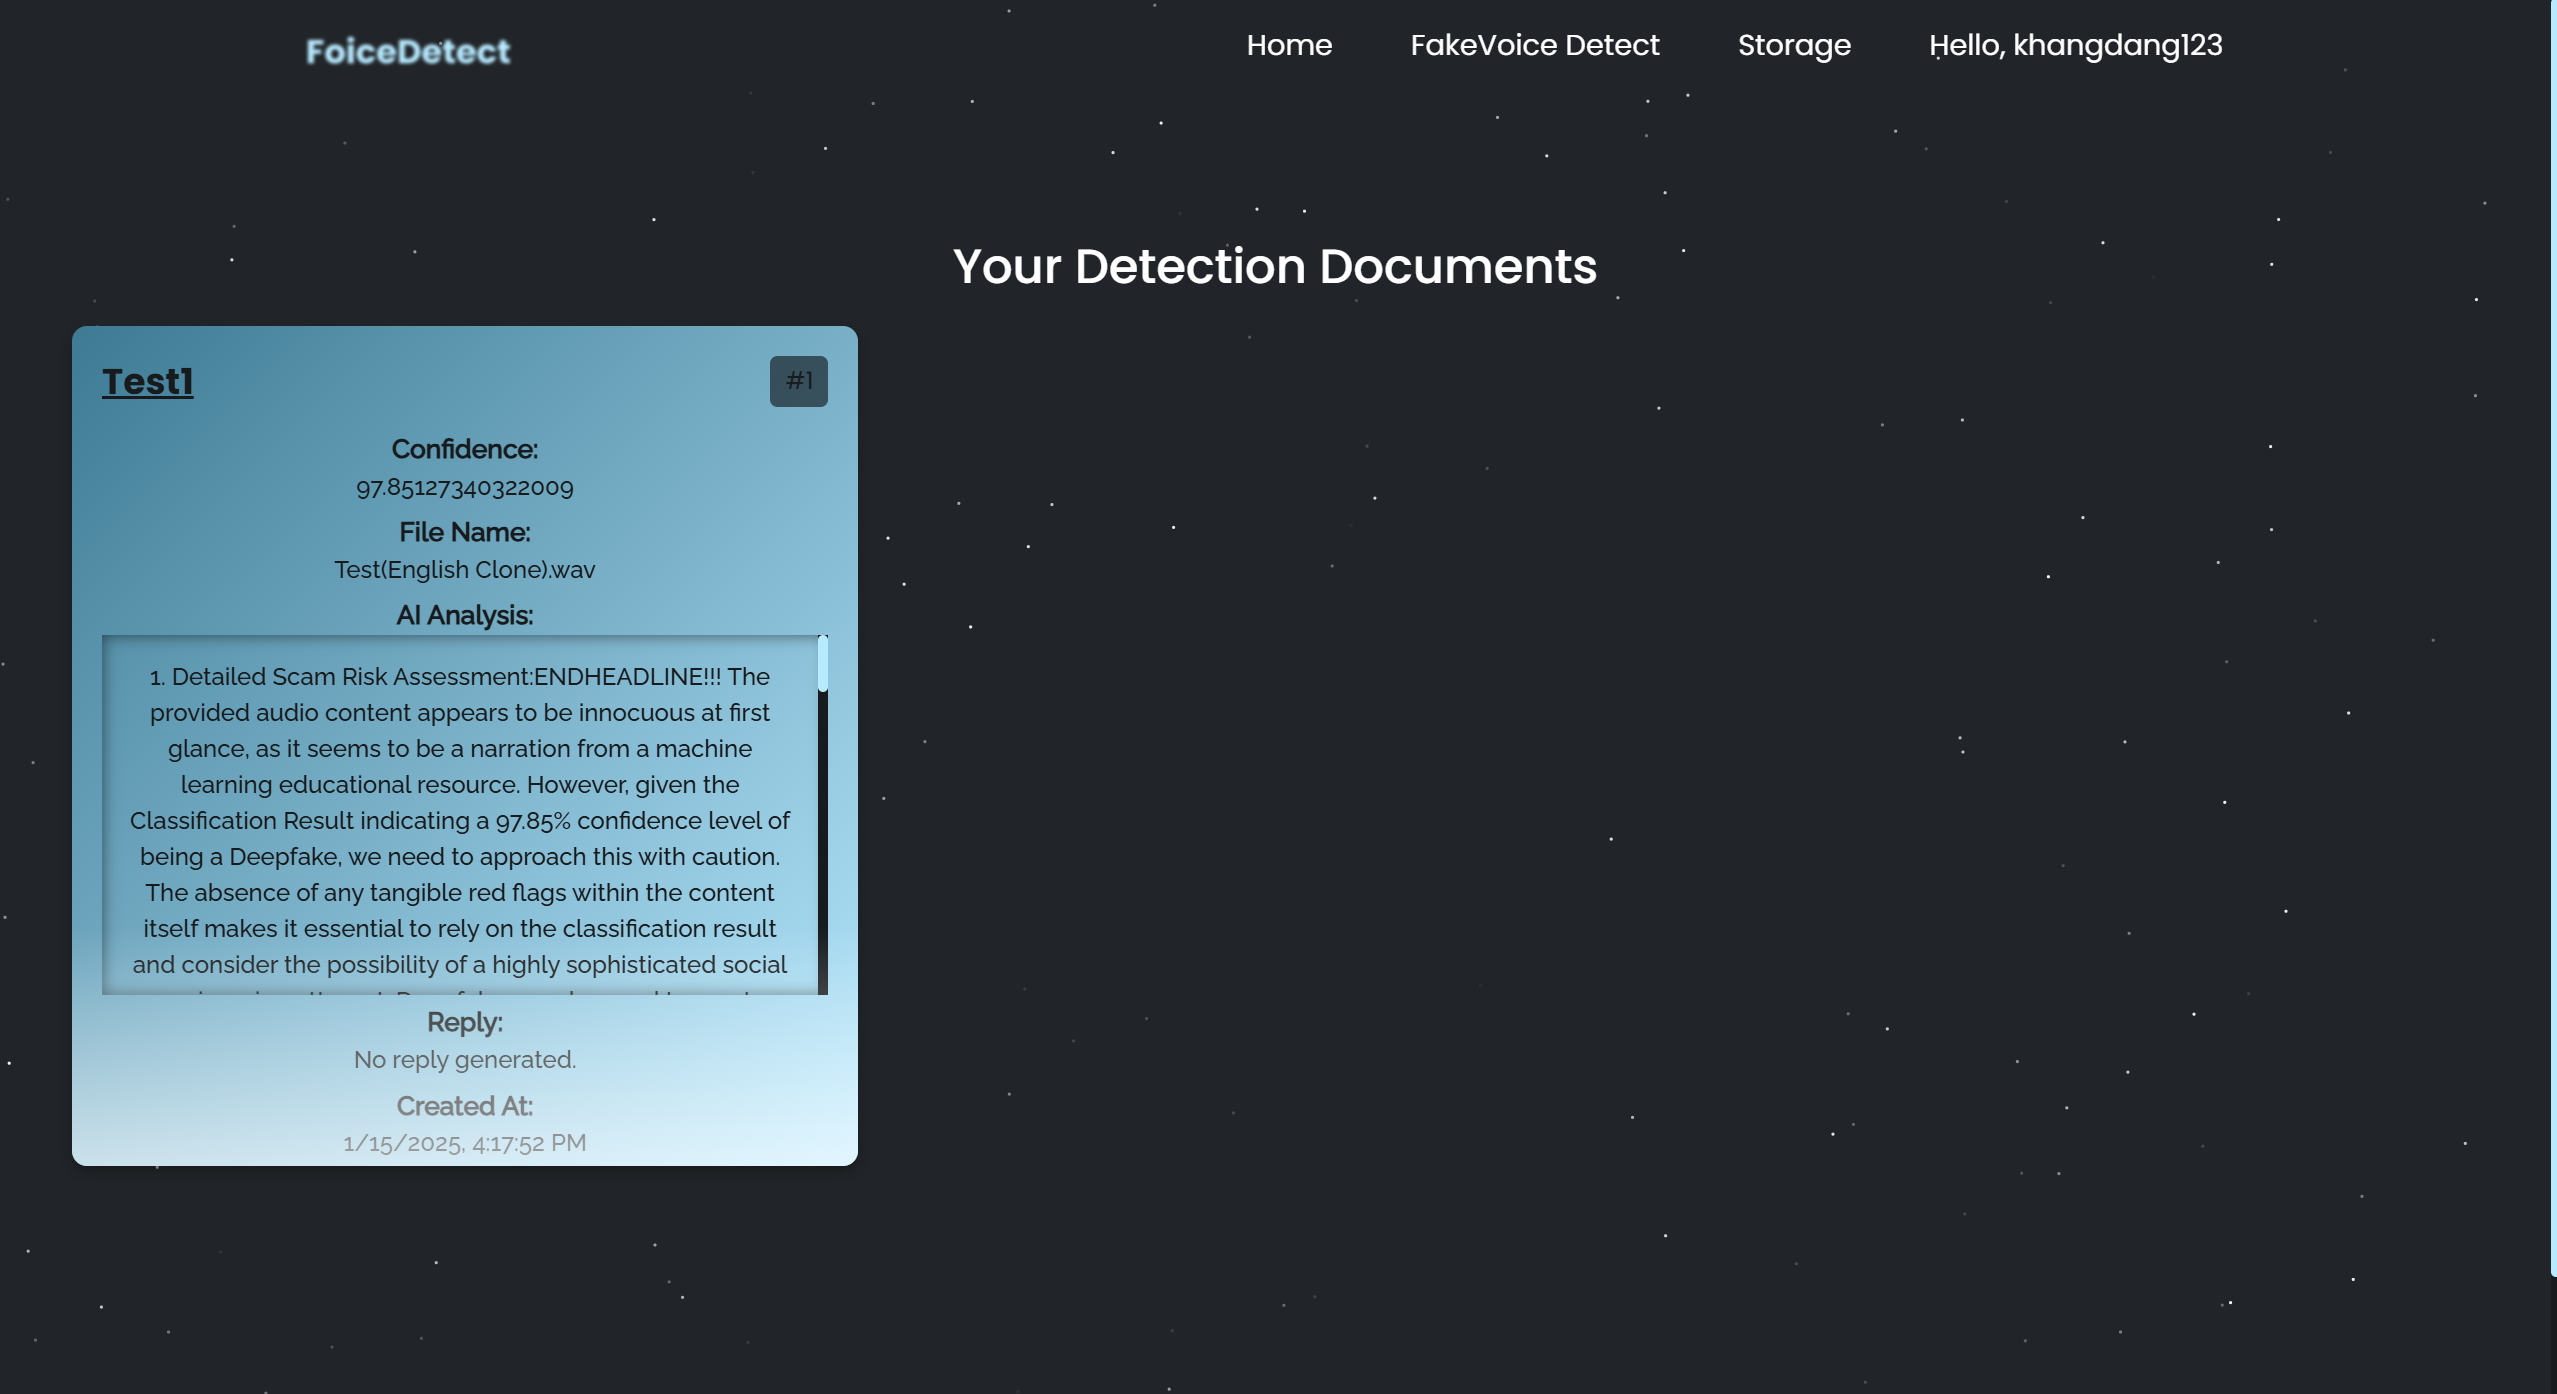
Task: Open the Test1 document title link
Action: (x=148, y=382)
